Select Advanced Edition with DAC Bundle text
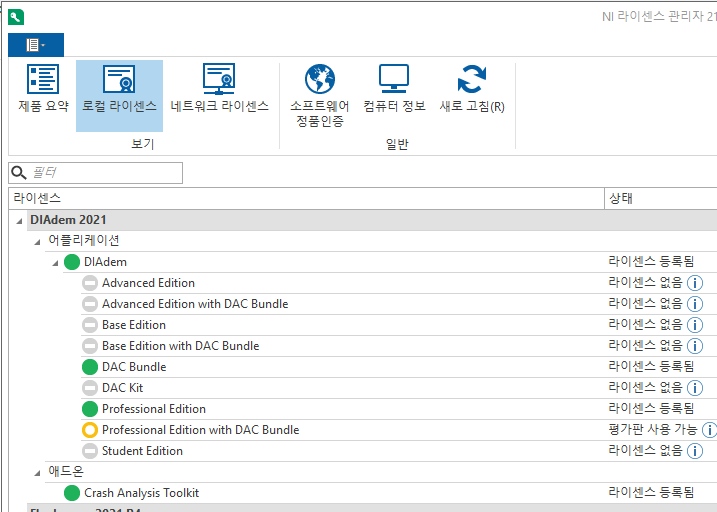 coord(195,304)
